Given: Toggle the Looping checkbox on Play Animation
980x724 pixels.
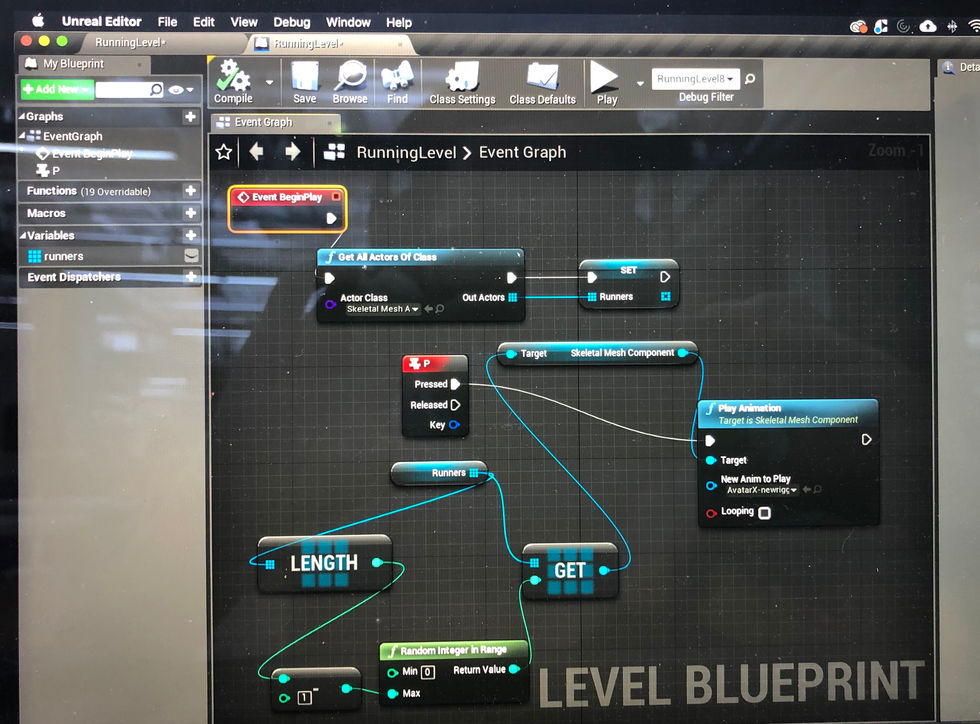Looking at the screenshot, I should [764, 513].
